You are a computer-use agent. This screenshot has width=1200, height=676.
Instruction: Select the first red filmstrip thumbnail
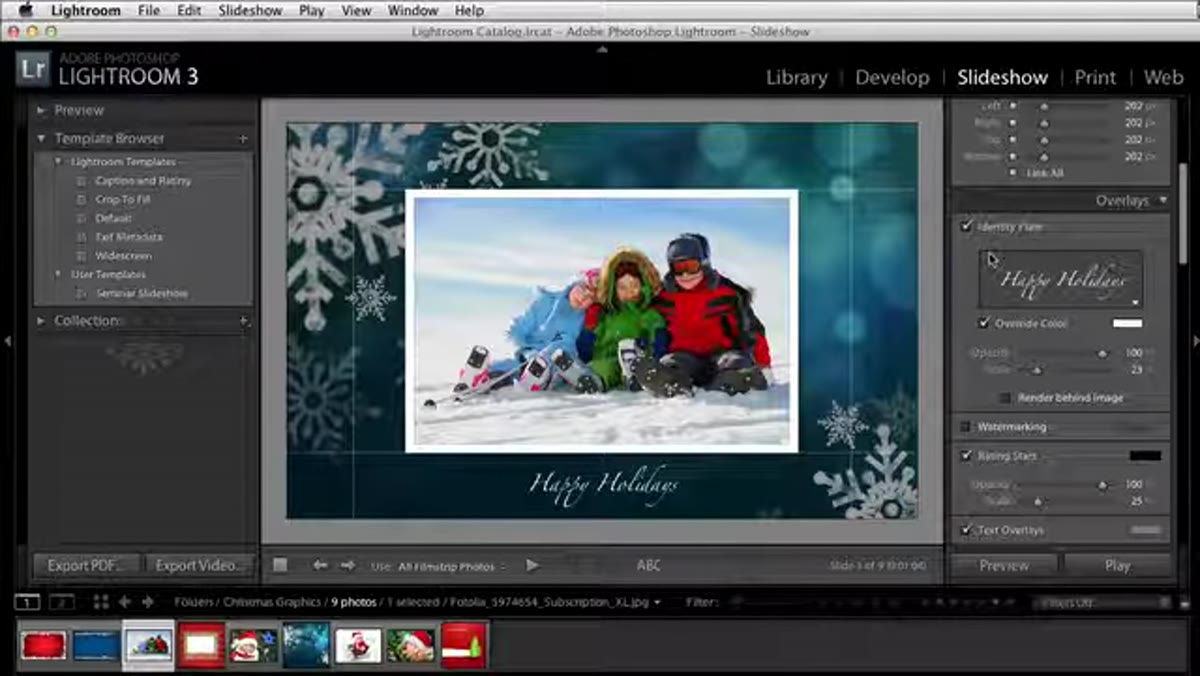point(44,645)
